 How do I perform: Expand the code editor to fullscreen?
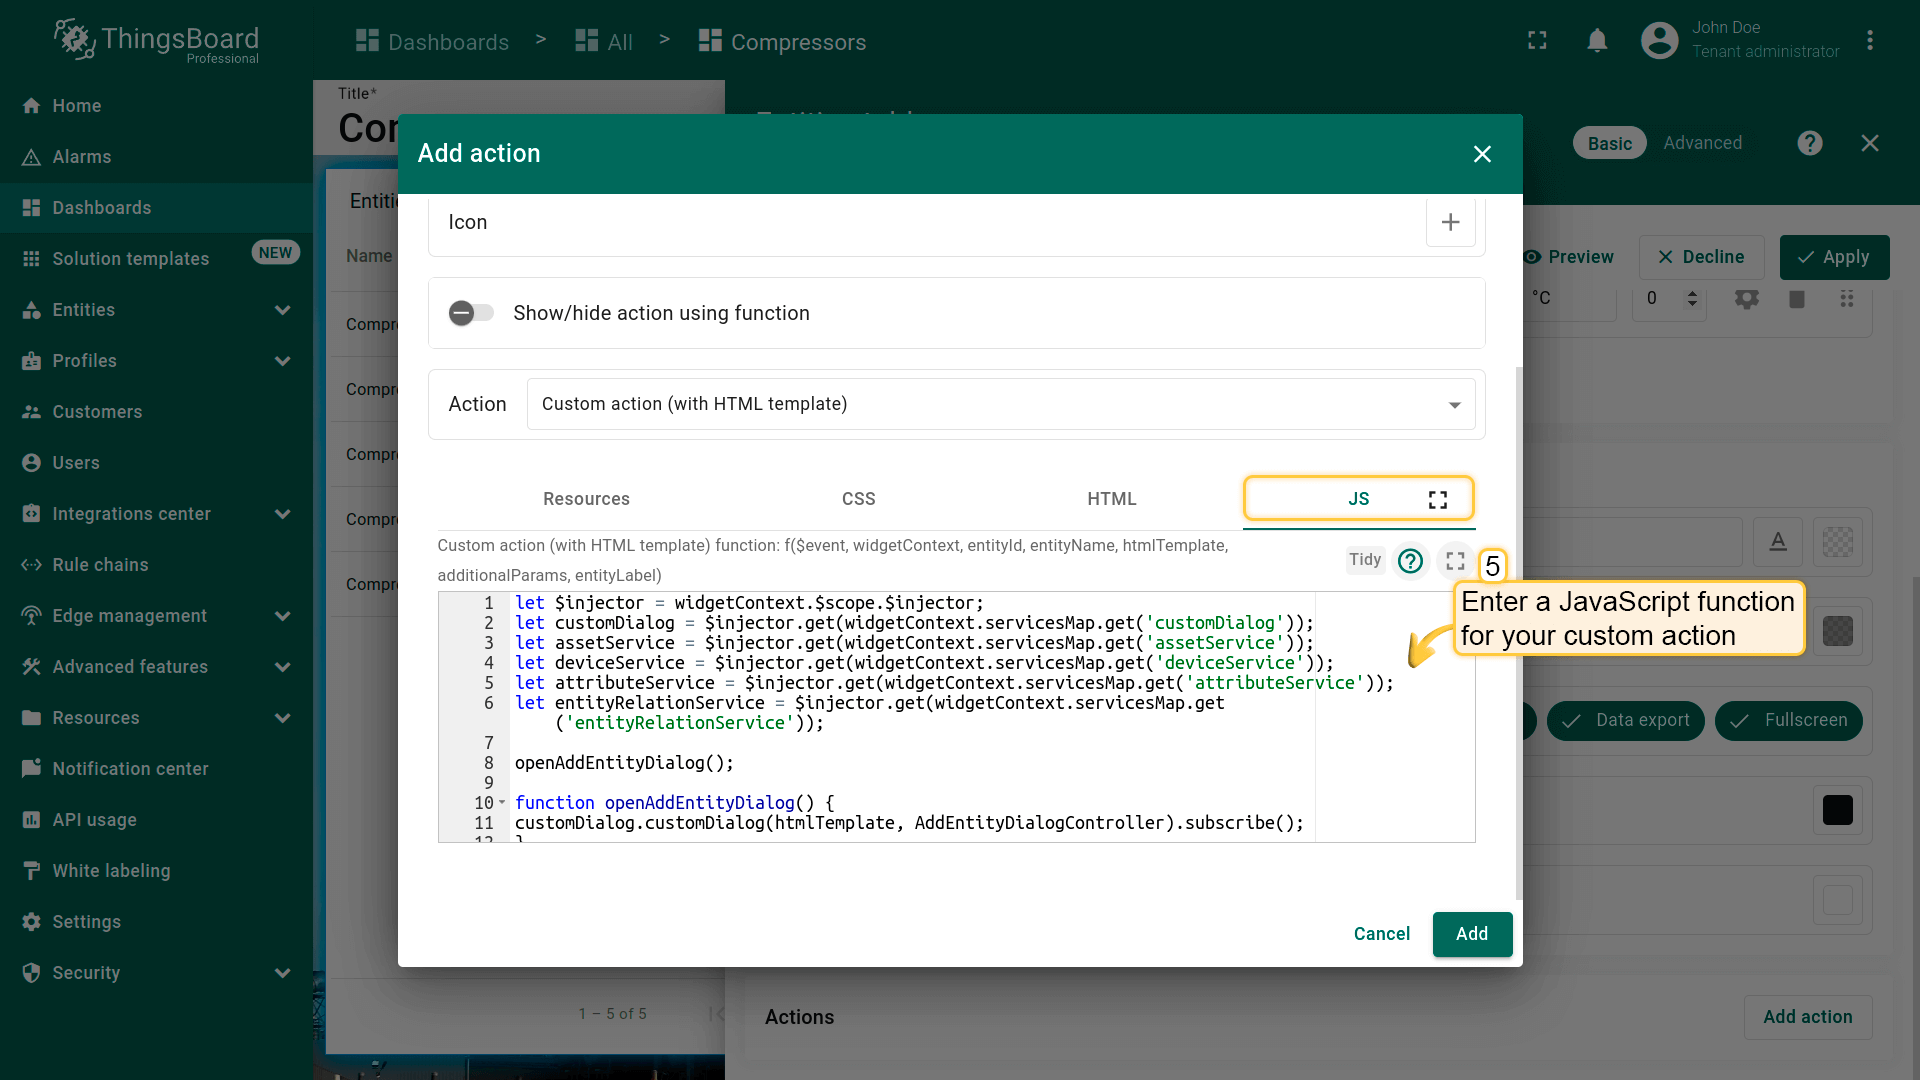pyautogui.click(x=1455, y=561)
